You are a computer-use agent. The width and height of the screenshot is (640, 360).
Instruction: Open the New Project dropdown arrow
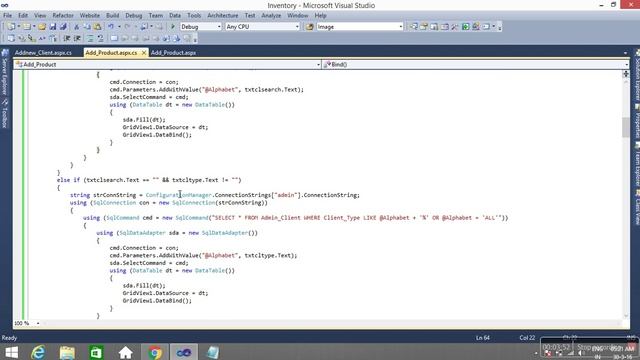click(x=18, y=27)
